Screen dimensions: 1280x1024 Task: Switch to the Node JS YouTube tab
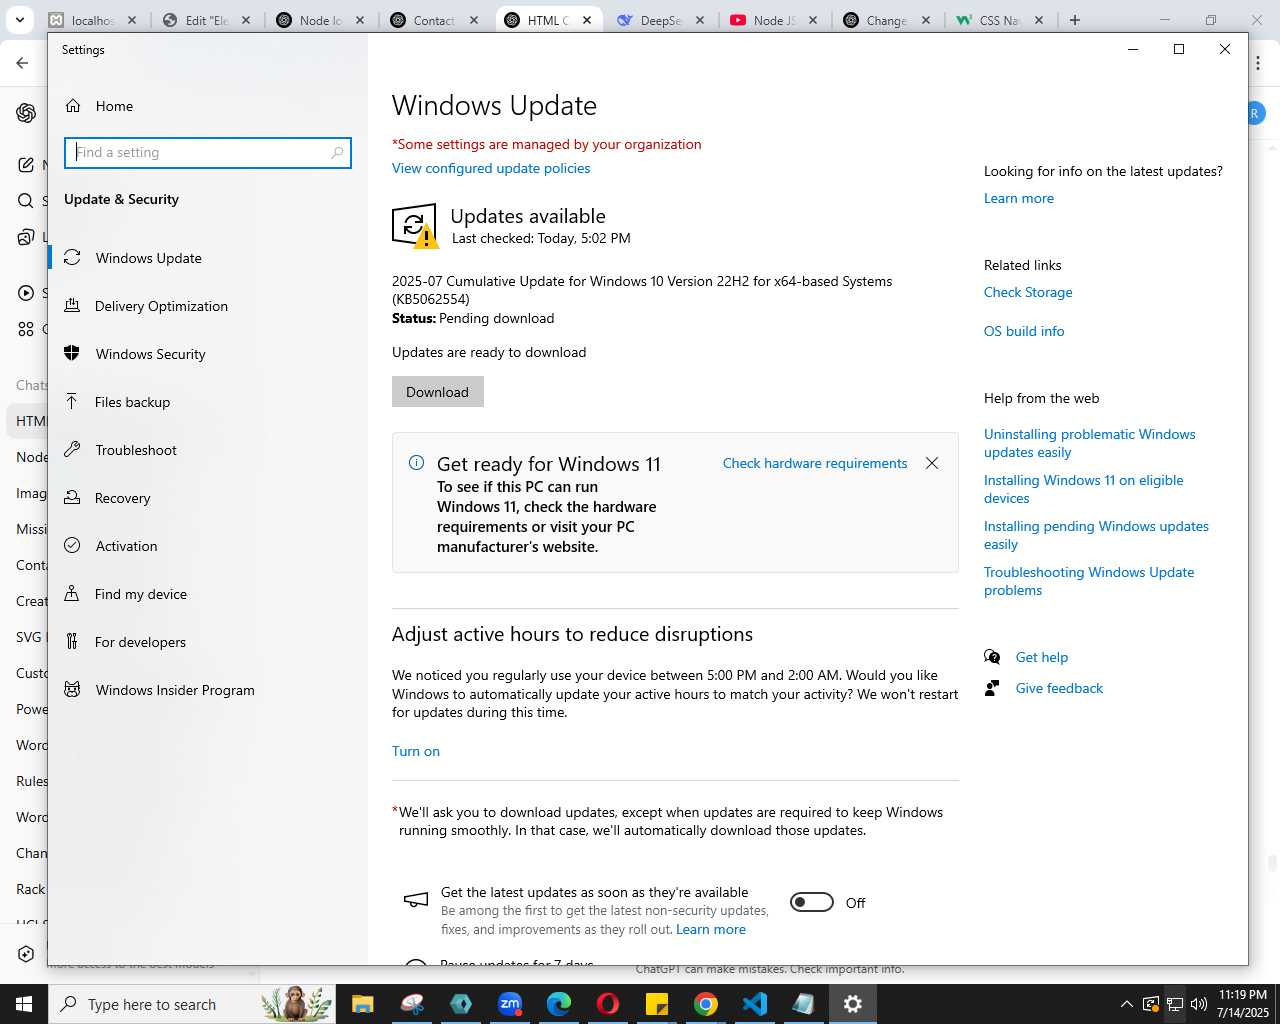774,20
